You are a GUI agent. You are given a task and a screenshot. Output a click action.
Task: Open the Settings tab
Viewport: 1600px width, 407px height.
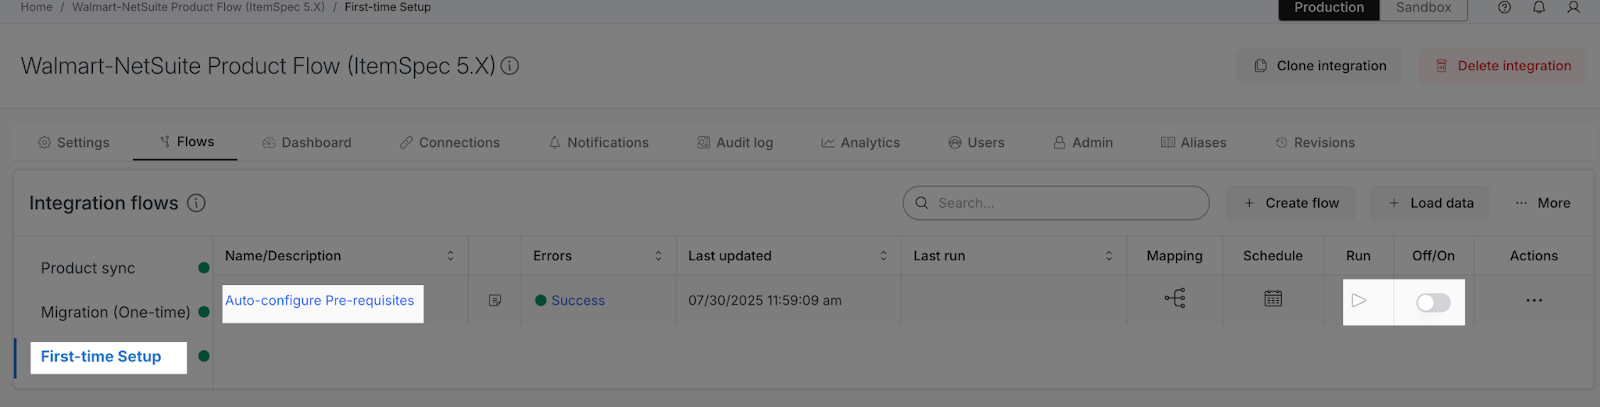(74, 143)
